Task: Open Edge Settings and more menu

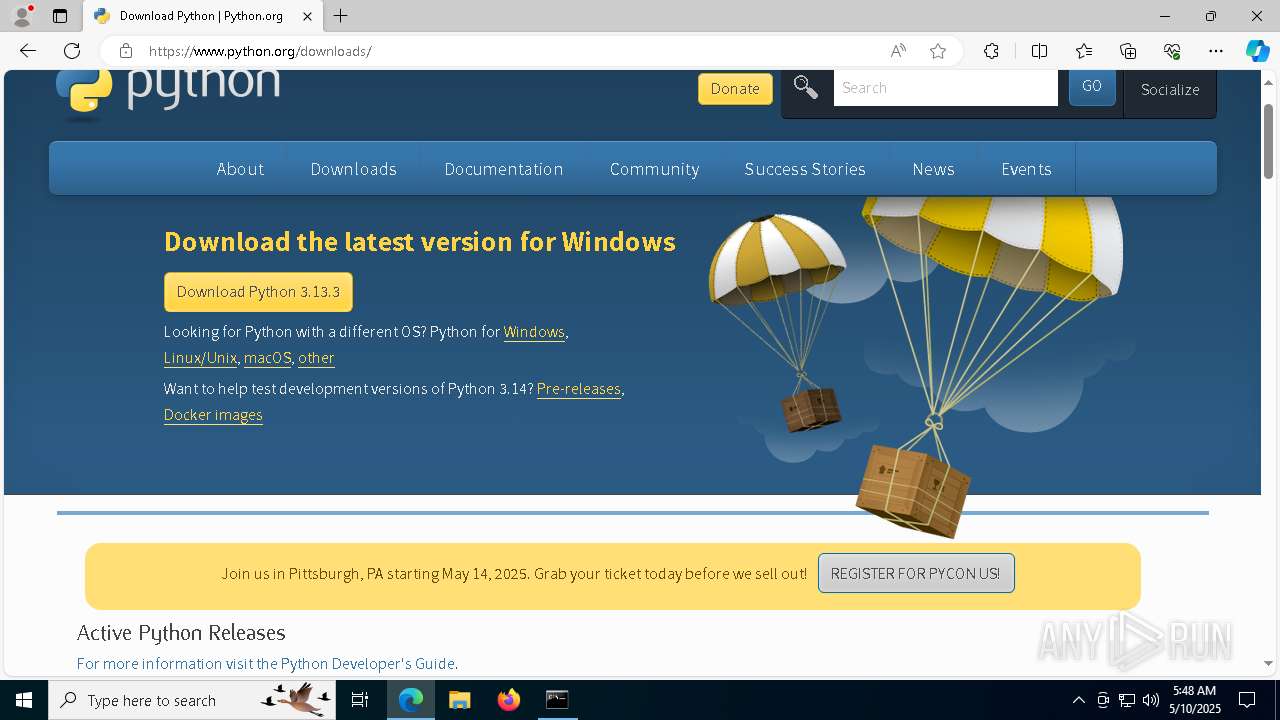Action: point(1216,51)
